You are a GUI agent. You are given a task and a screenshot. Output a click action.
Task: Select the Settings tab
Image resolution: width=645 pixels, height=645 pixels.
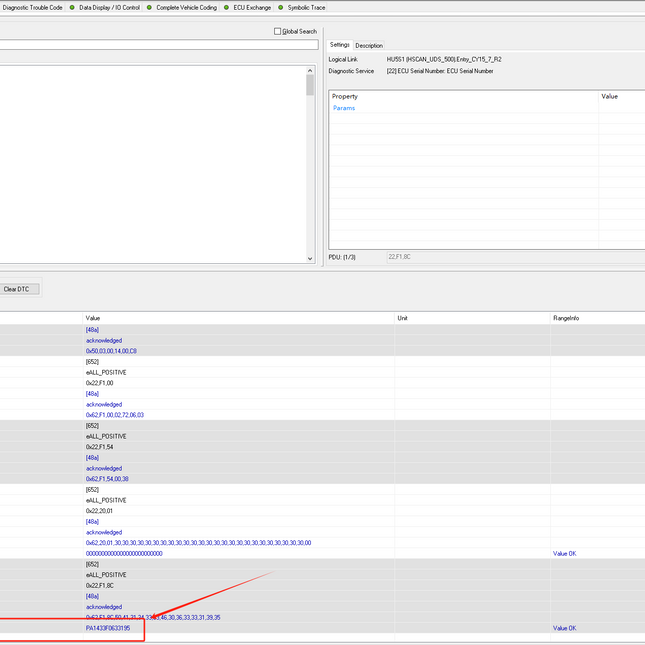coord(340,45)
